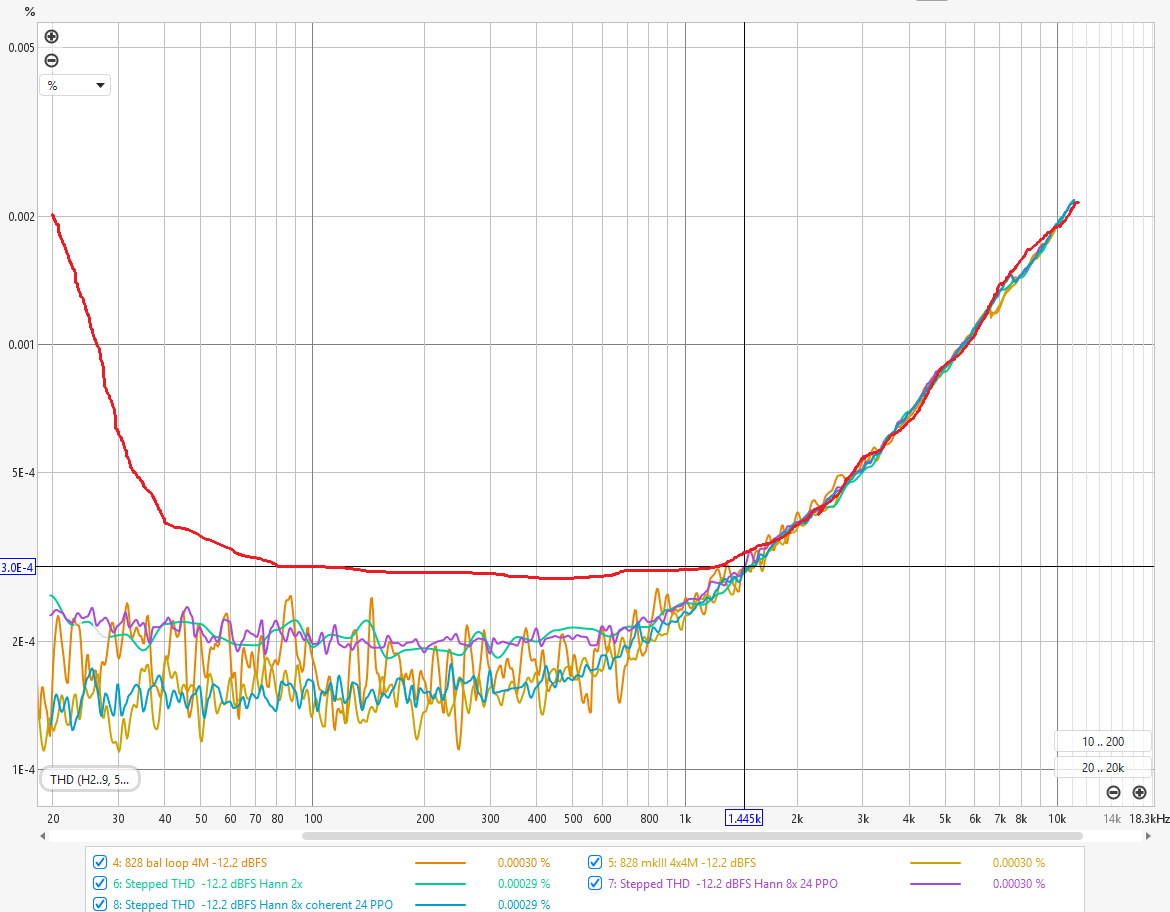Click label 6: Stepped THD -12.2 dBFS Hann 2x
1170x912 pixels.
click(207, 884)
